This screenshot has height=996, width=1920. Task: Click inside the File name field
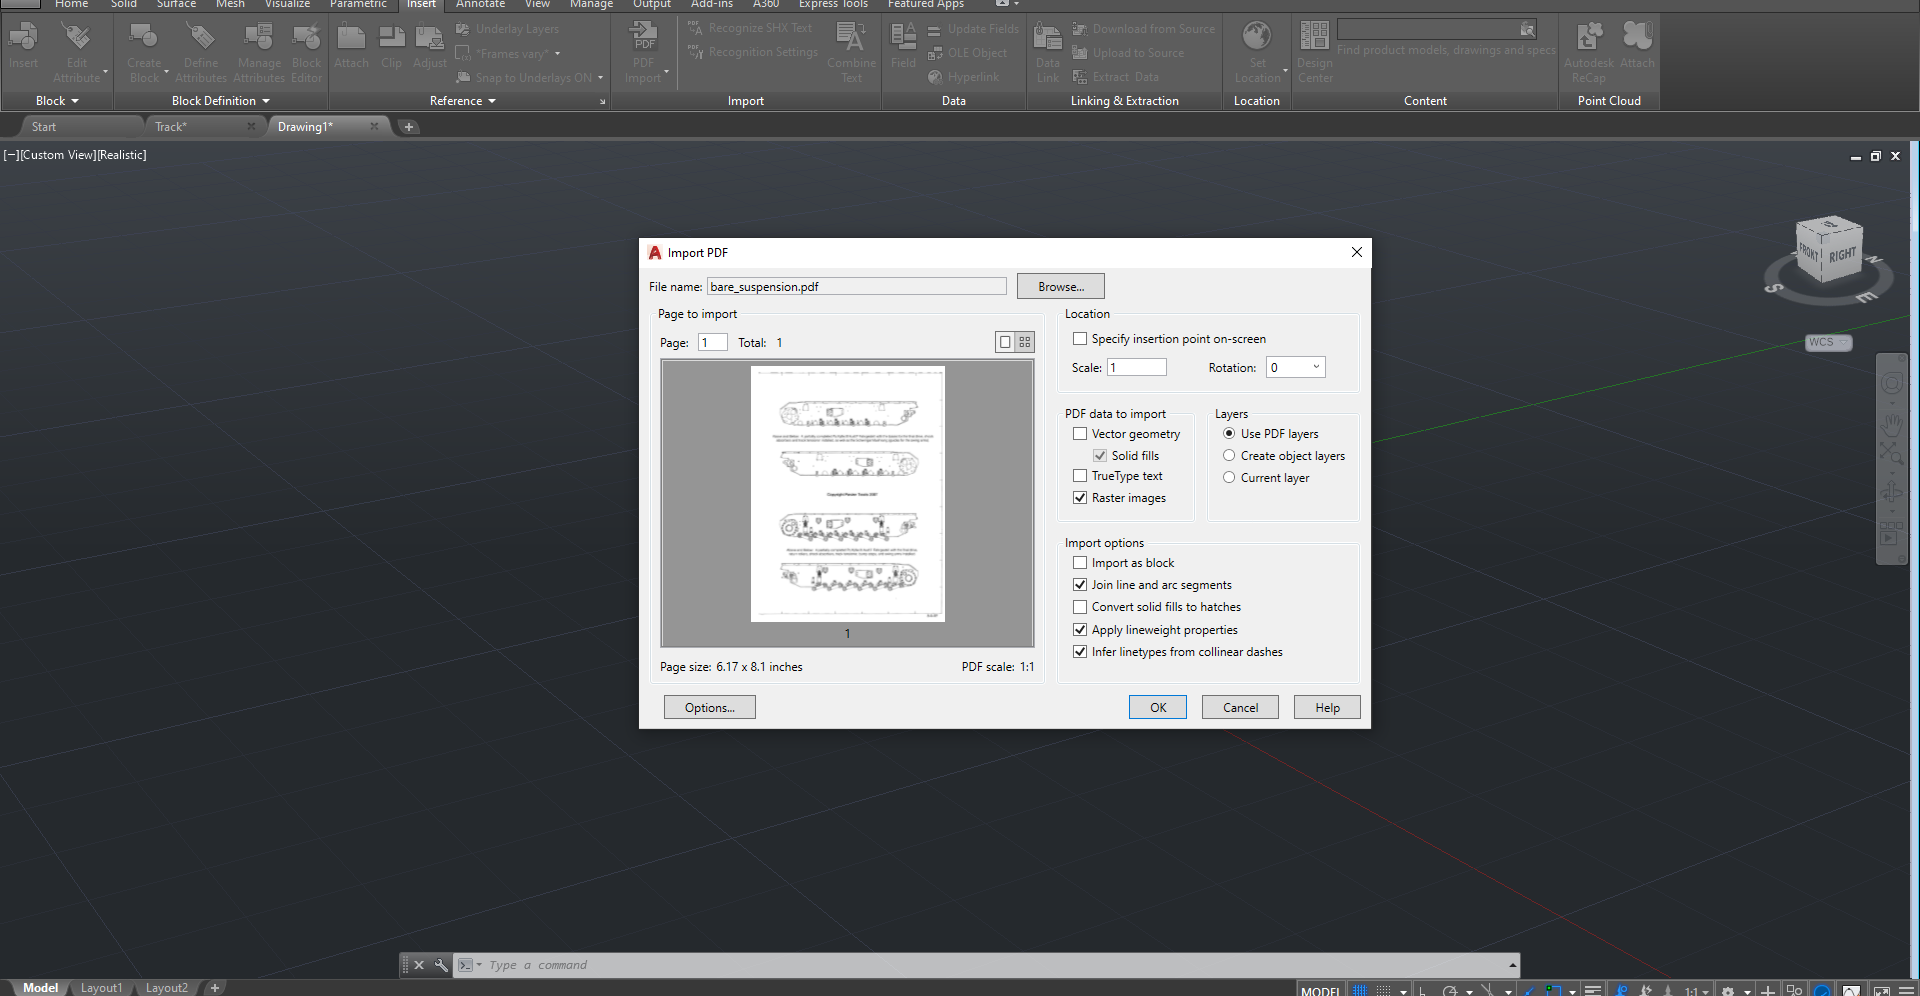point(856,286)
